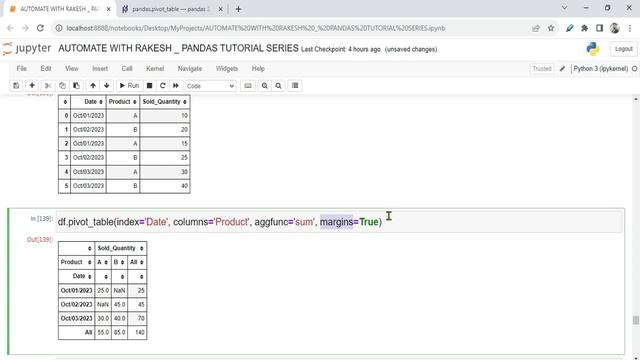Rename notebook via the title text
The image size is (640, 360).
coord(178,48)
